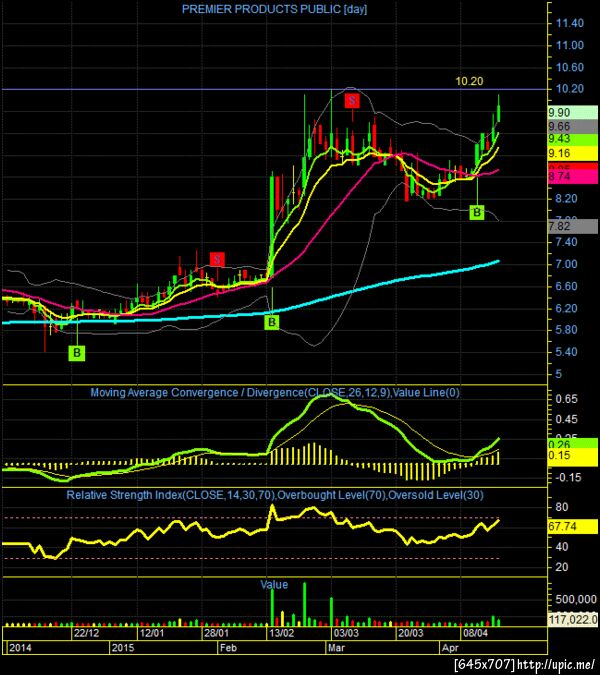Viewport: 600px width, 675px height.
Task: Click the gray 7.82 lower band value tag
Action: [572, 226]
